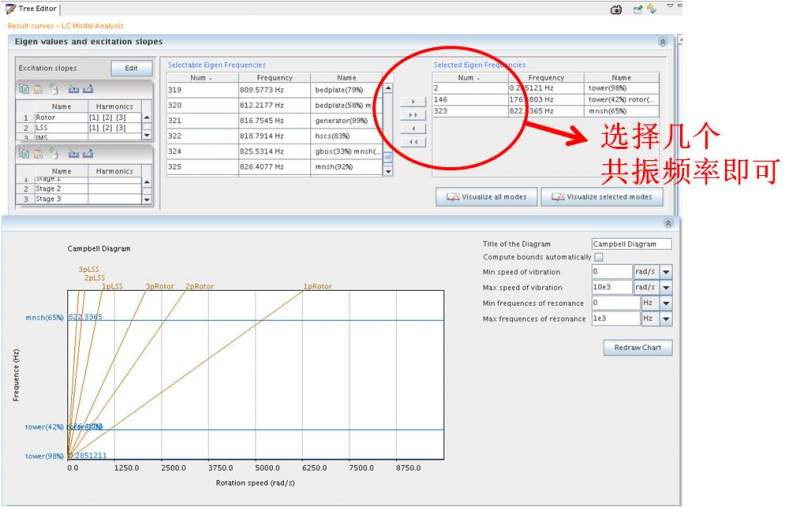Select the Rotor row in excitation slopes
Screen dimensions: 800x507
(x=79, y=117)
